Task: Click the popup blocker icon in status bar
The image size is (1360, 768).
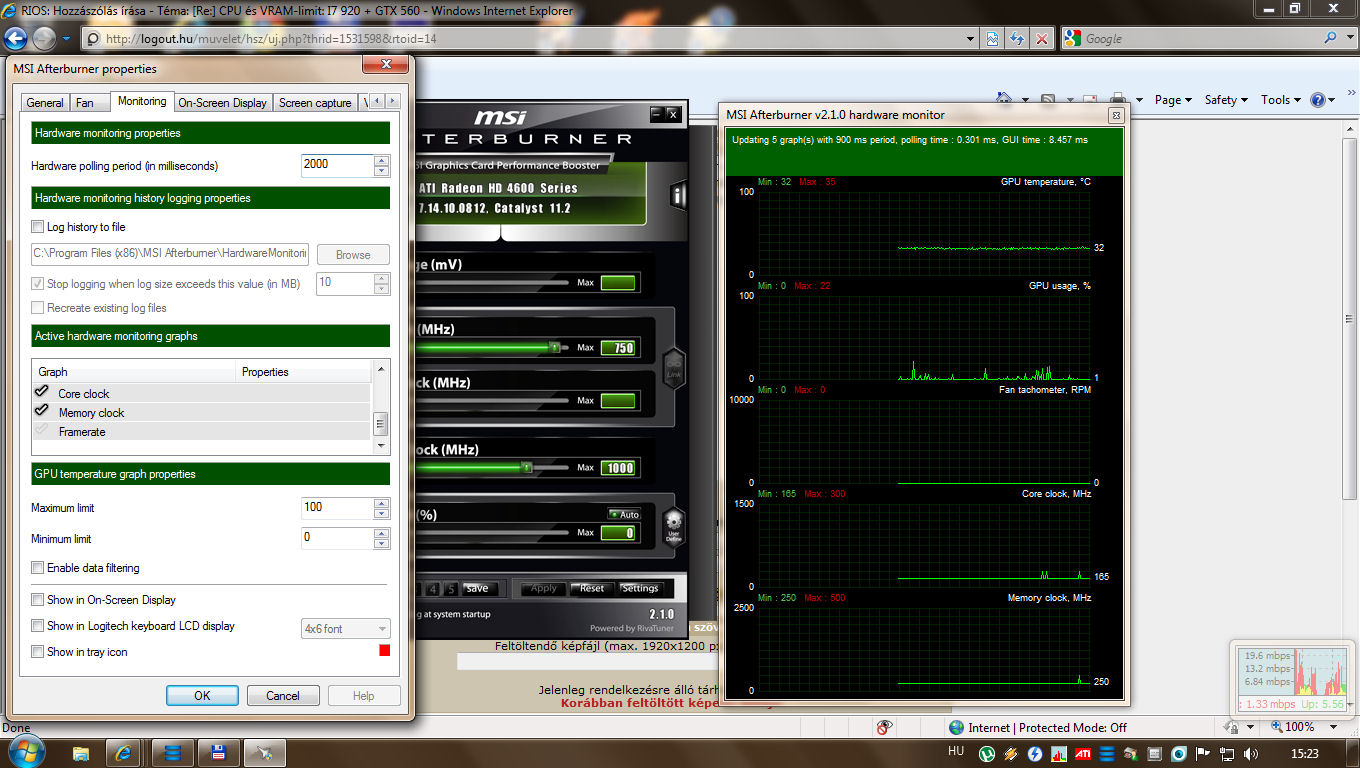Action: pyautogui.click(x=884, y=727)
